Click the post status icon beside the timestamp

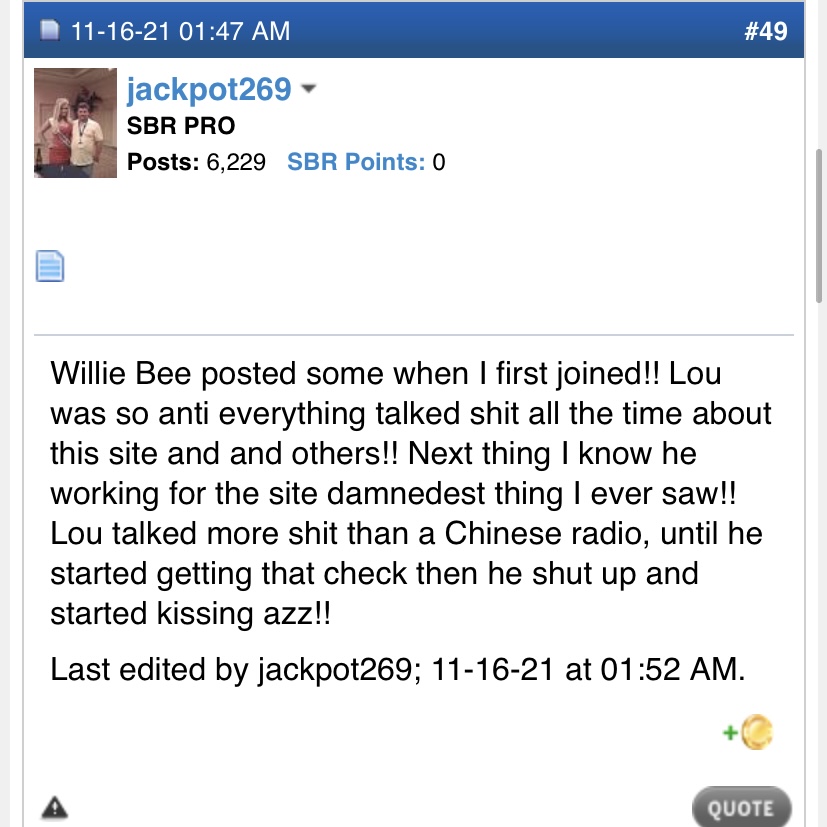(50, 31)
